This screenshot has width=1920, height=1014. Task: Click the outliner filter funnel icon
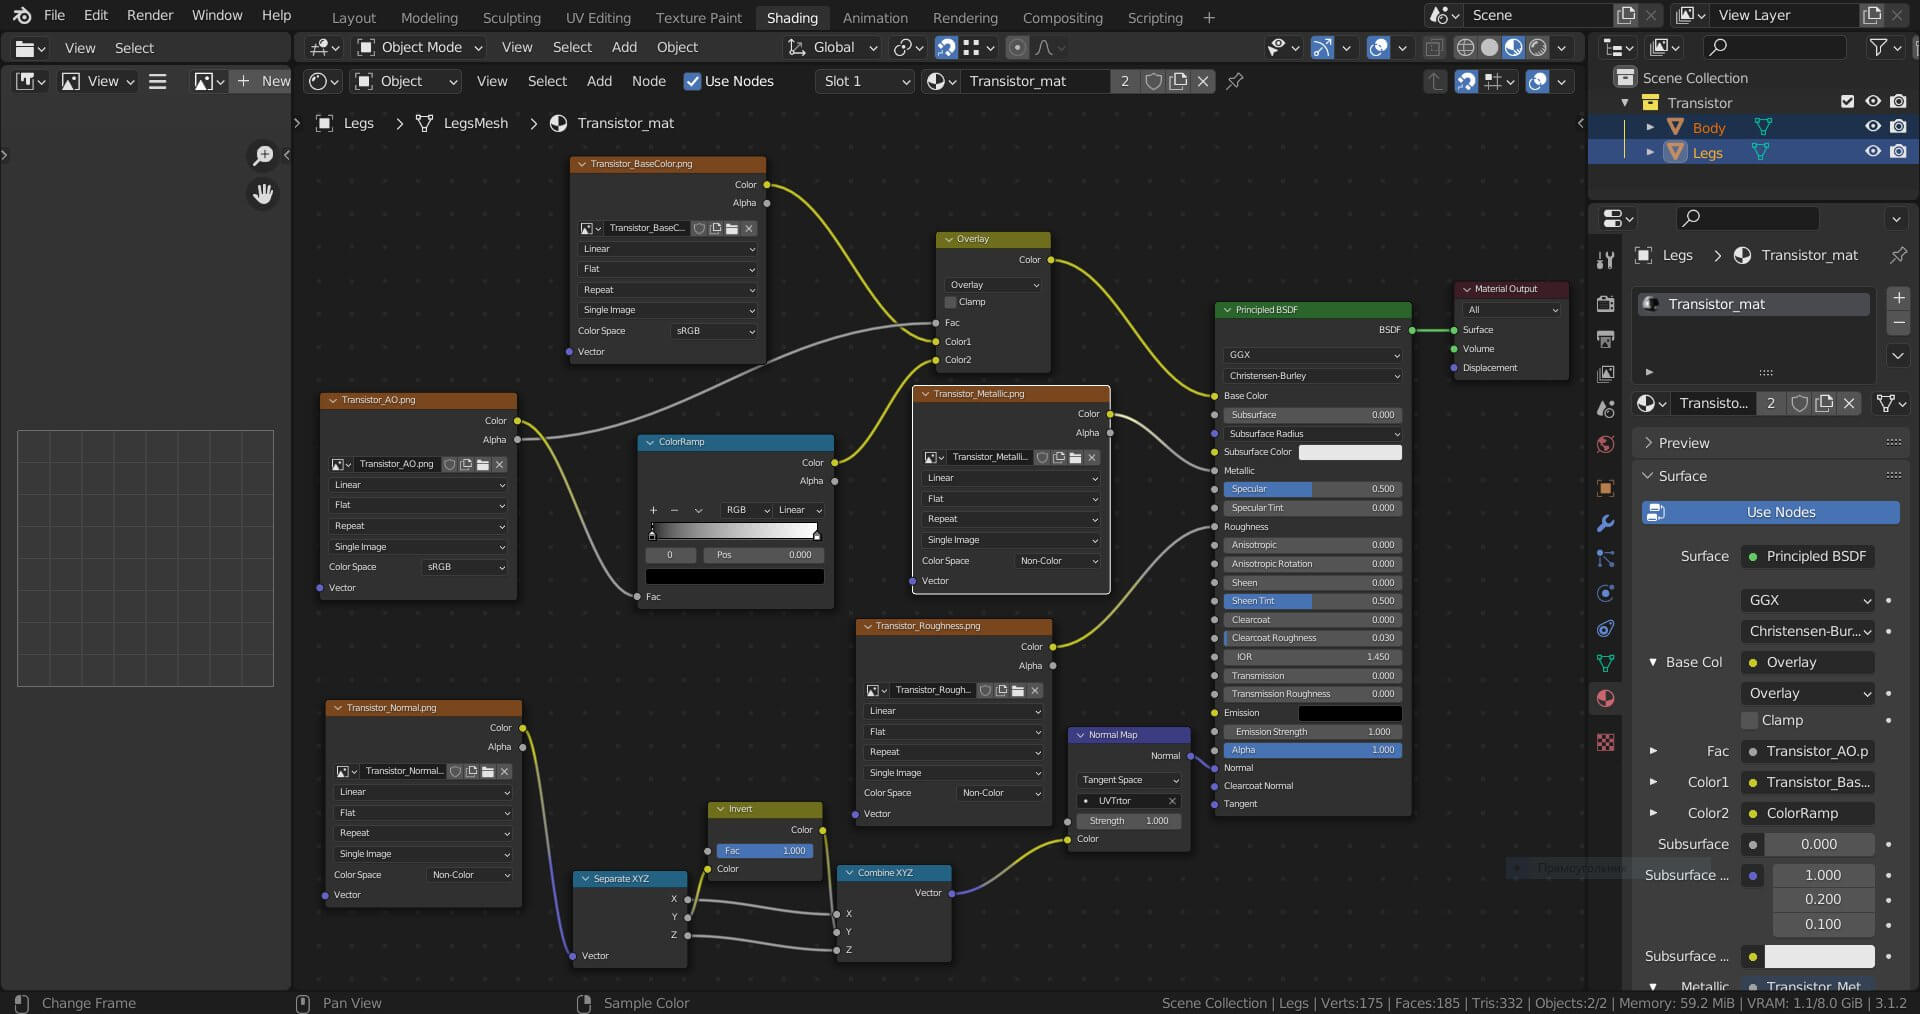[1879, 47]
